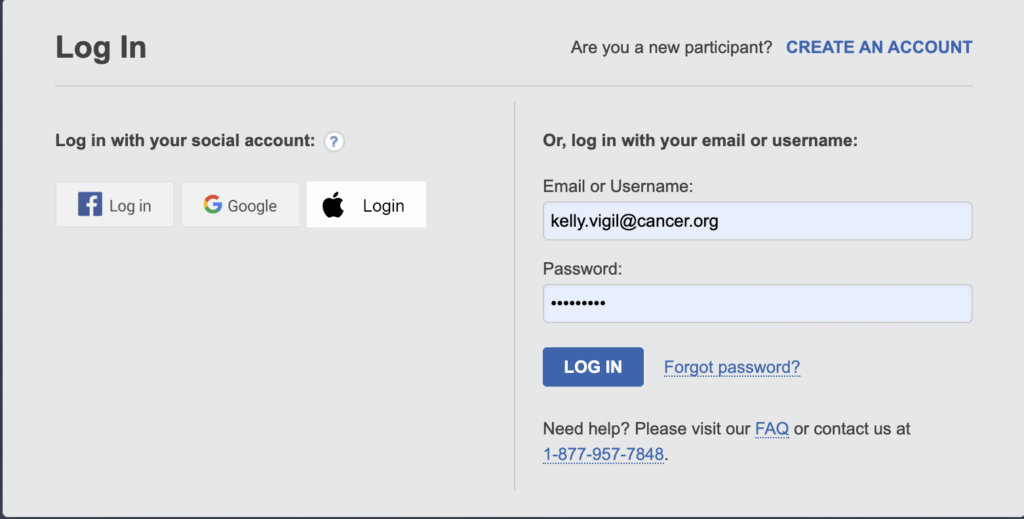Click the "Forgot password?" link
The image size is (1024, 519).
732,367
